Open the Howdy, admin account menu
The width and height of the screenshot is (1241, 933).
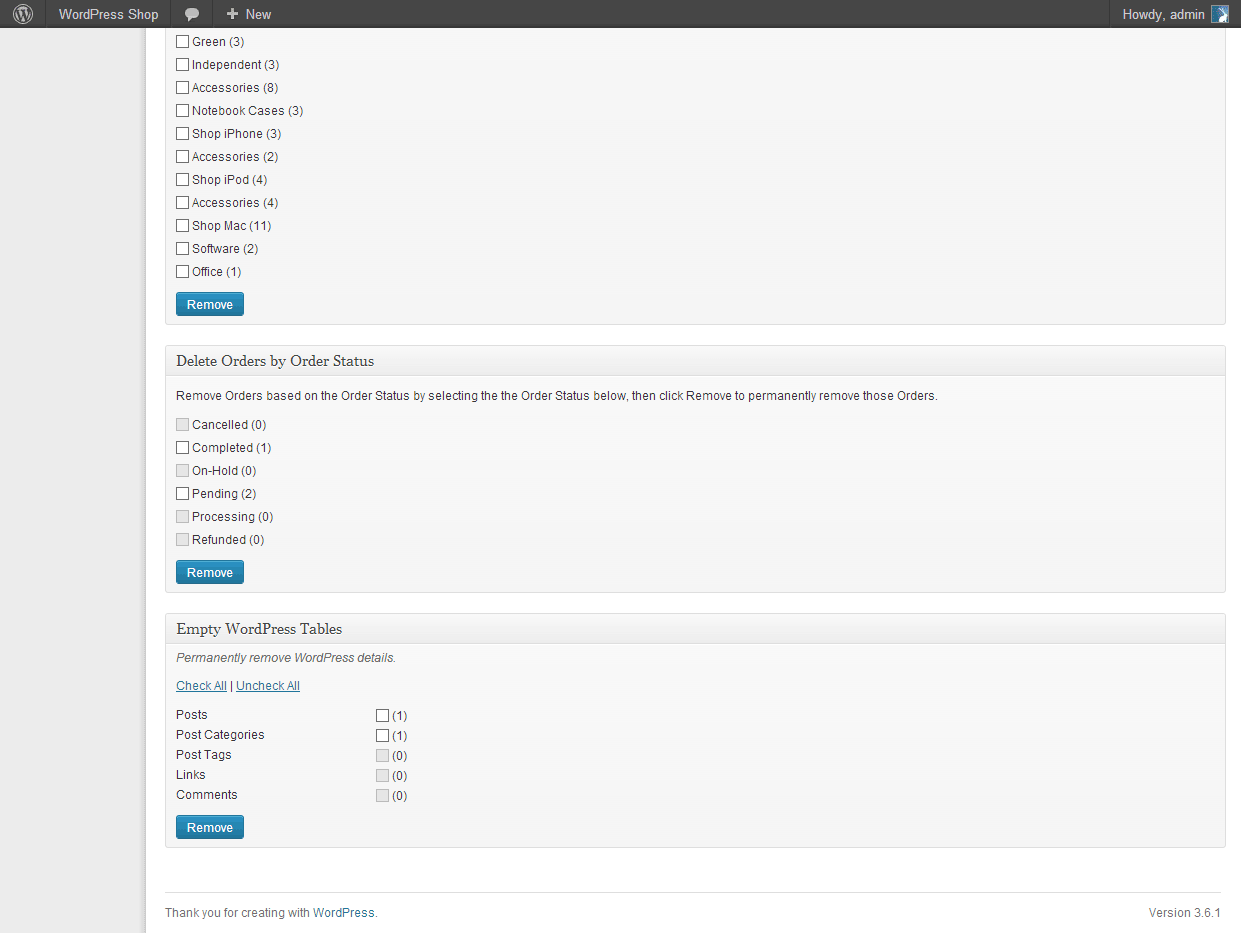[1175, 14]
